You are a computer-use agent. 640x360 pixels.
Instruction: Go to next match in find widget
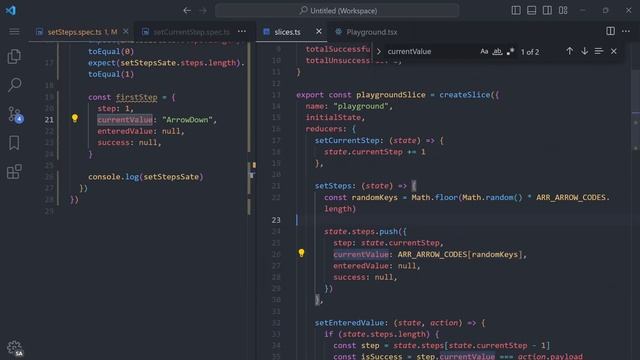pyautogui.click(x=584, y=51)
